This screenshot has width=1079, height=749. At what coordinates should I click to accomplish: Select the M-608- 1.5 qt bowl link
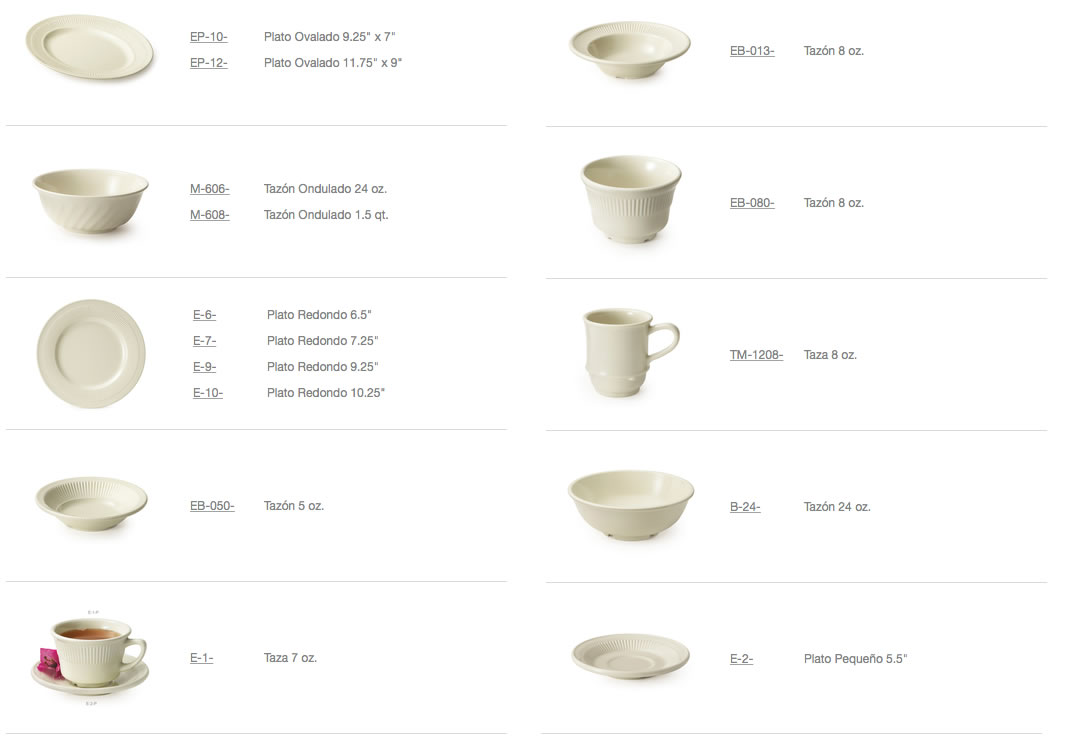(x=209, y=215)
